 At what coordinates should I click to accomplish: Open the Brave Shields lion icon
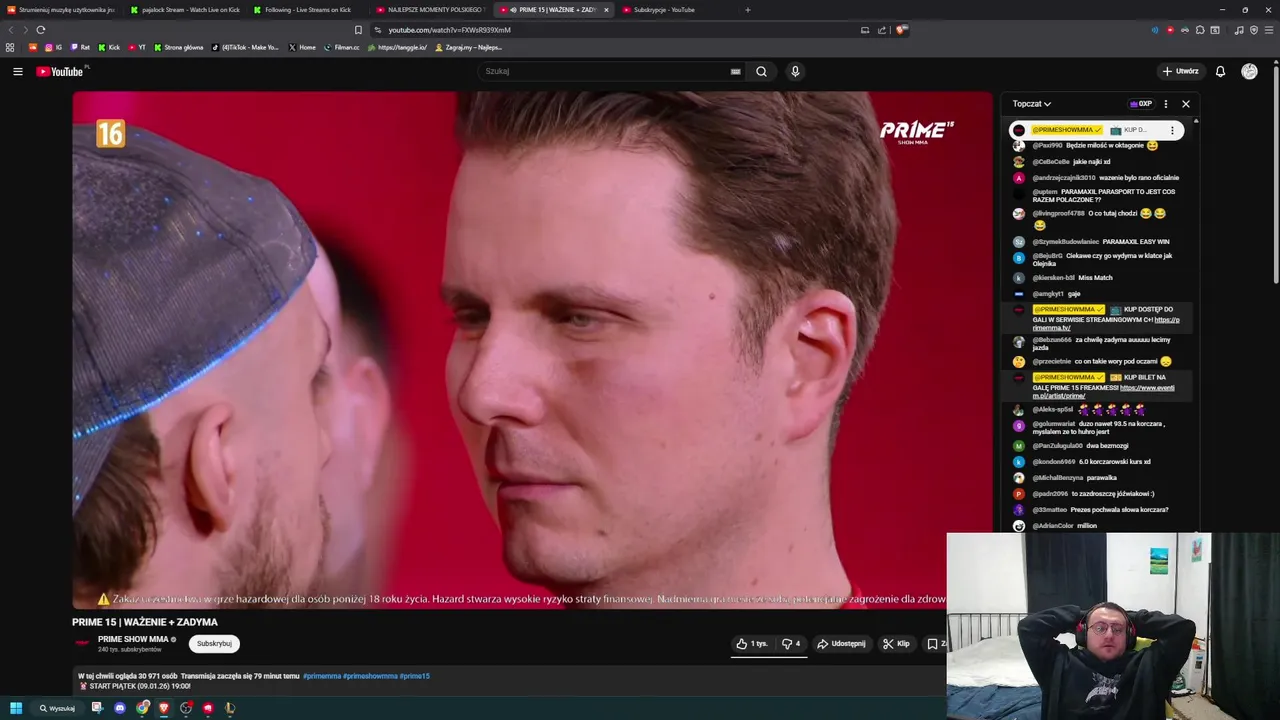pos(901,30)
